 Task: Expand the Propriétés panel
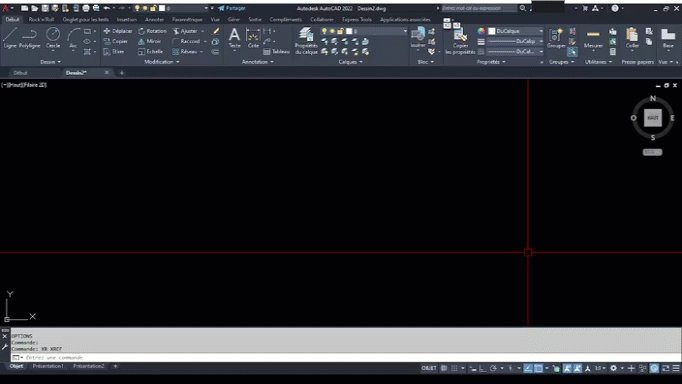(x=491, y=62)
